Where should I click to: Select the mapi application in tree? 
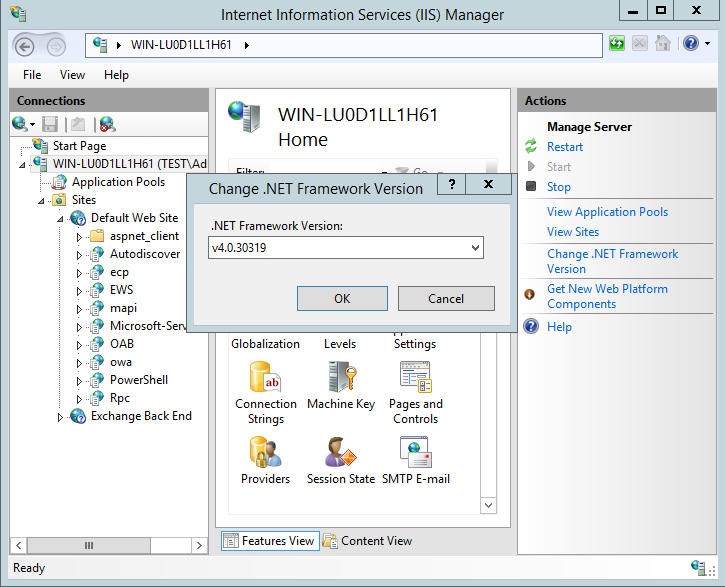coord(123,308)
